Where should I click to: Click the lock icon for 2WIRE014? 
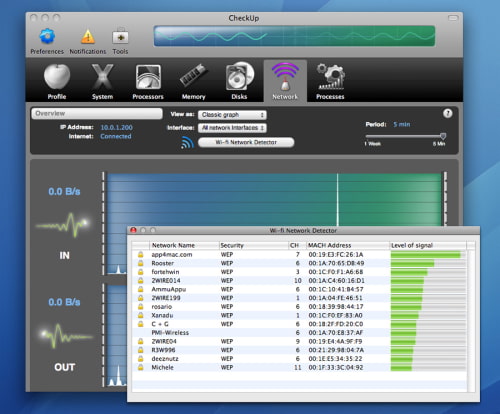(141, 281)
